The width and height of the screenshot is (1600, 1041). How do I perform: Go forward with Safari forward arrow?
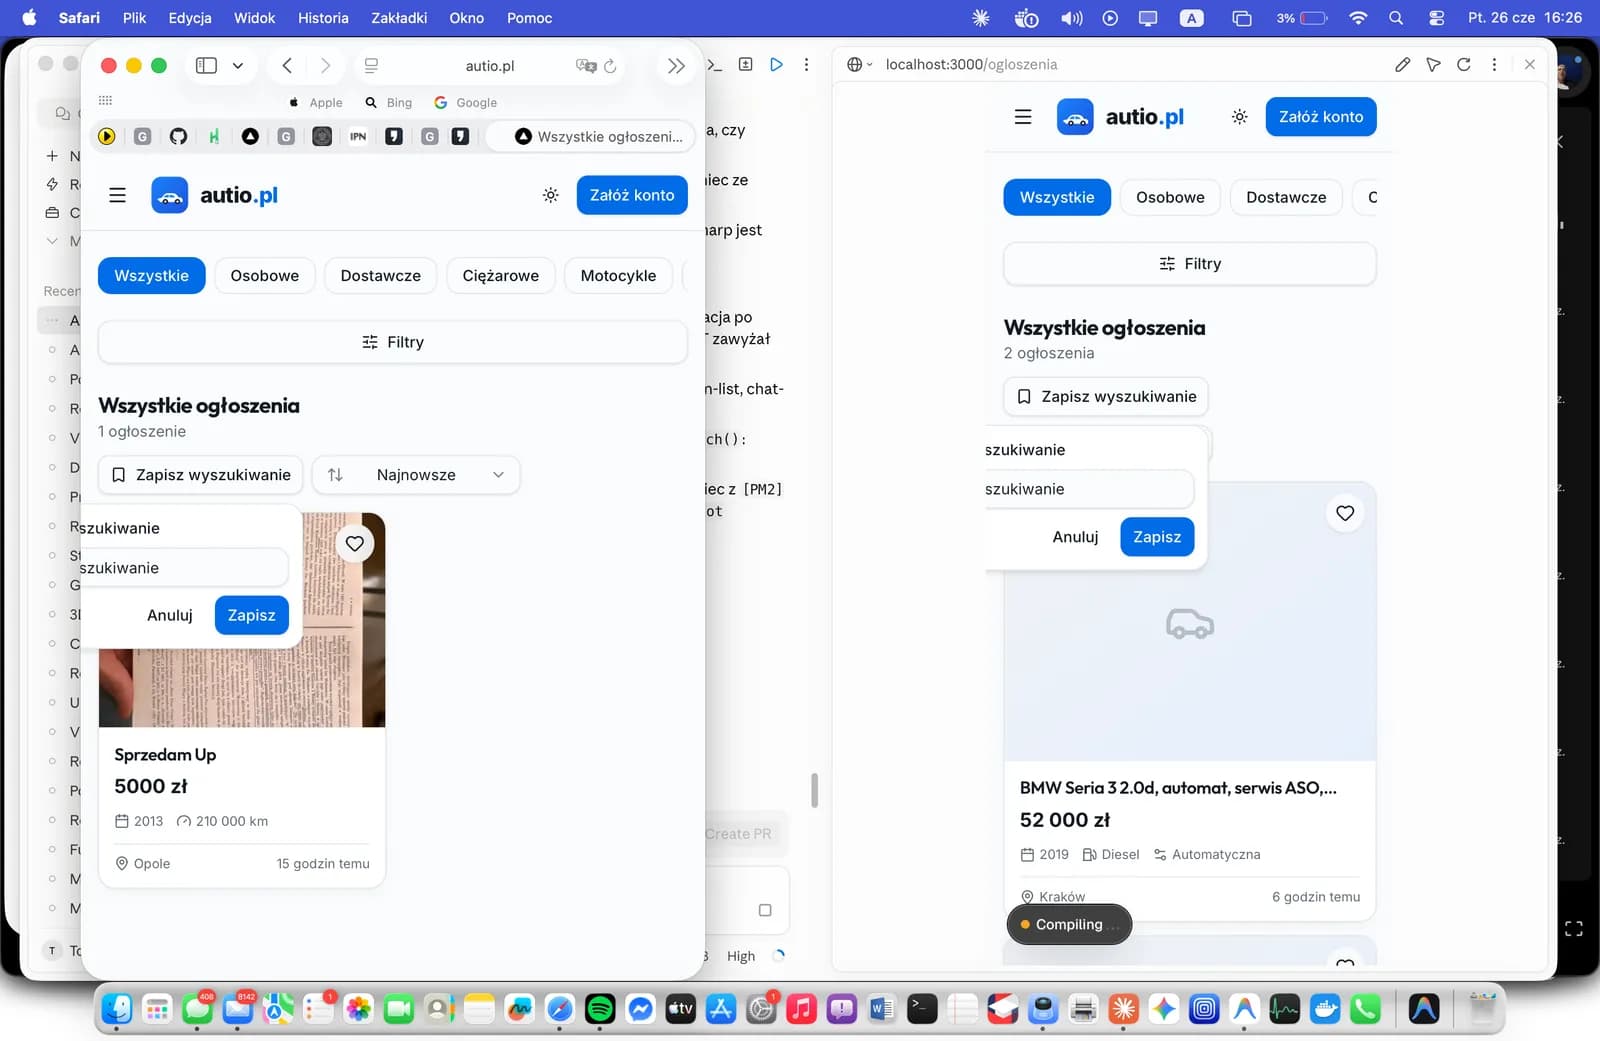coord(325,65)
